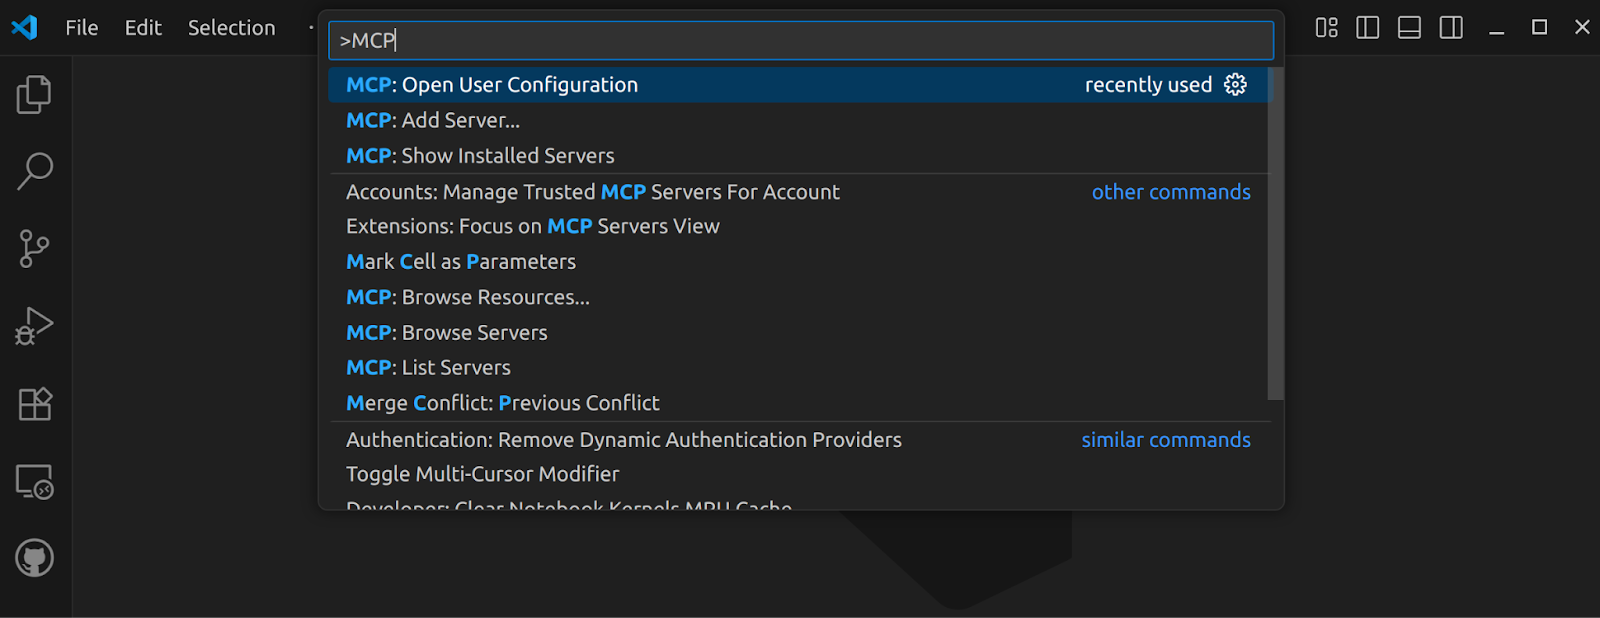Run MCP: Show Installed Servers command
This screenshot has width=1600, height=618.
[x=798, y=156]
